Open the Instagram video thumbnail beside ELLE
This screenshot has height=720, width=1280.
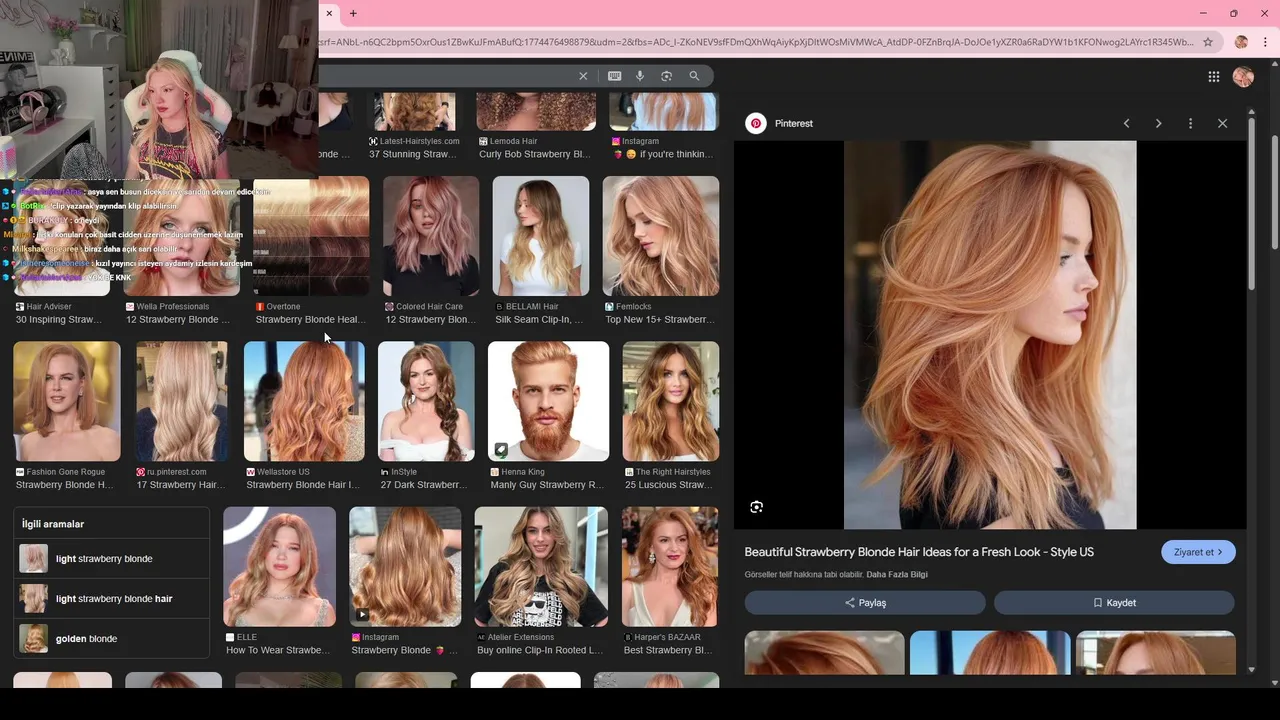tap(405, 566)
